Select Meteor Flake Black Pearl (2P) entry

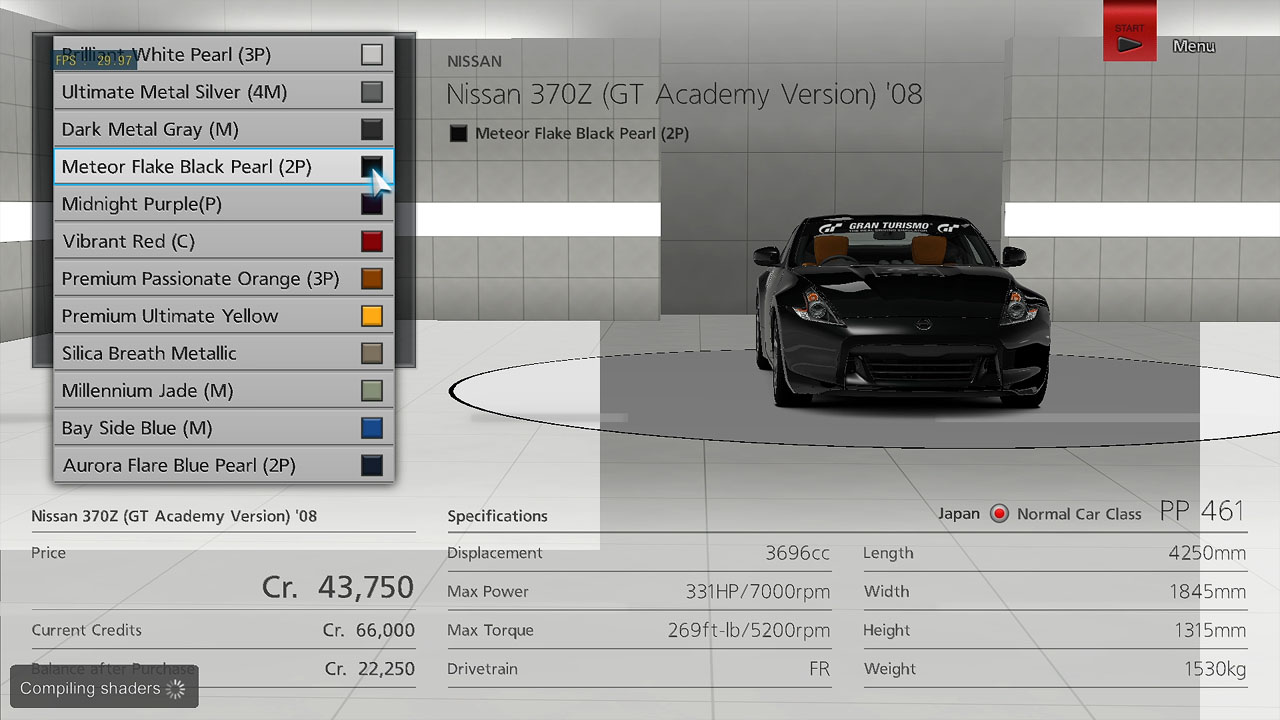(224, 166)
